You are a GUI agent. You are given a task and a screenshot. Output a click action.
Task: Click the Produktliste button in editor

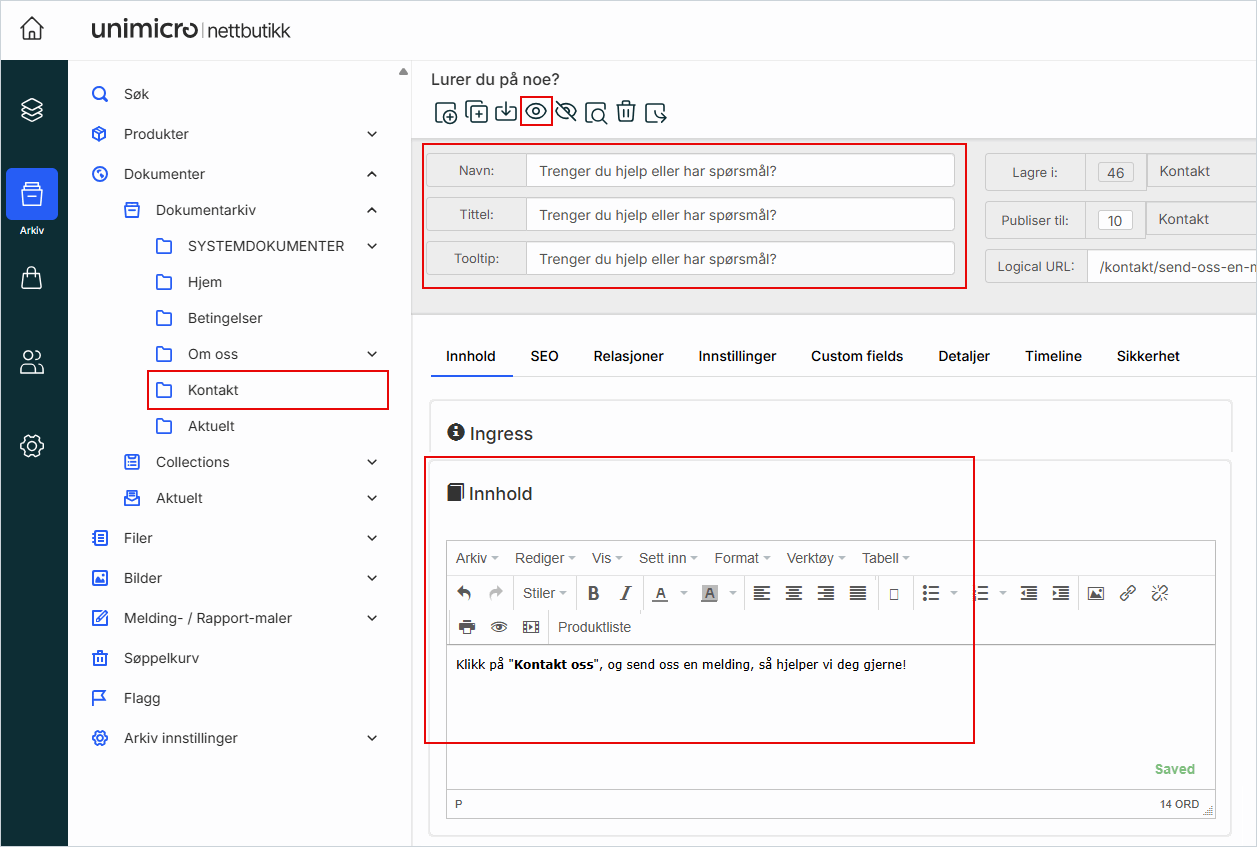point(594,627)
